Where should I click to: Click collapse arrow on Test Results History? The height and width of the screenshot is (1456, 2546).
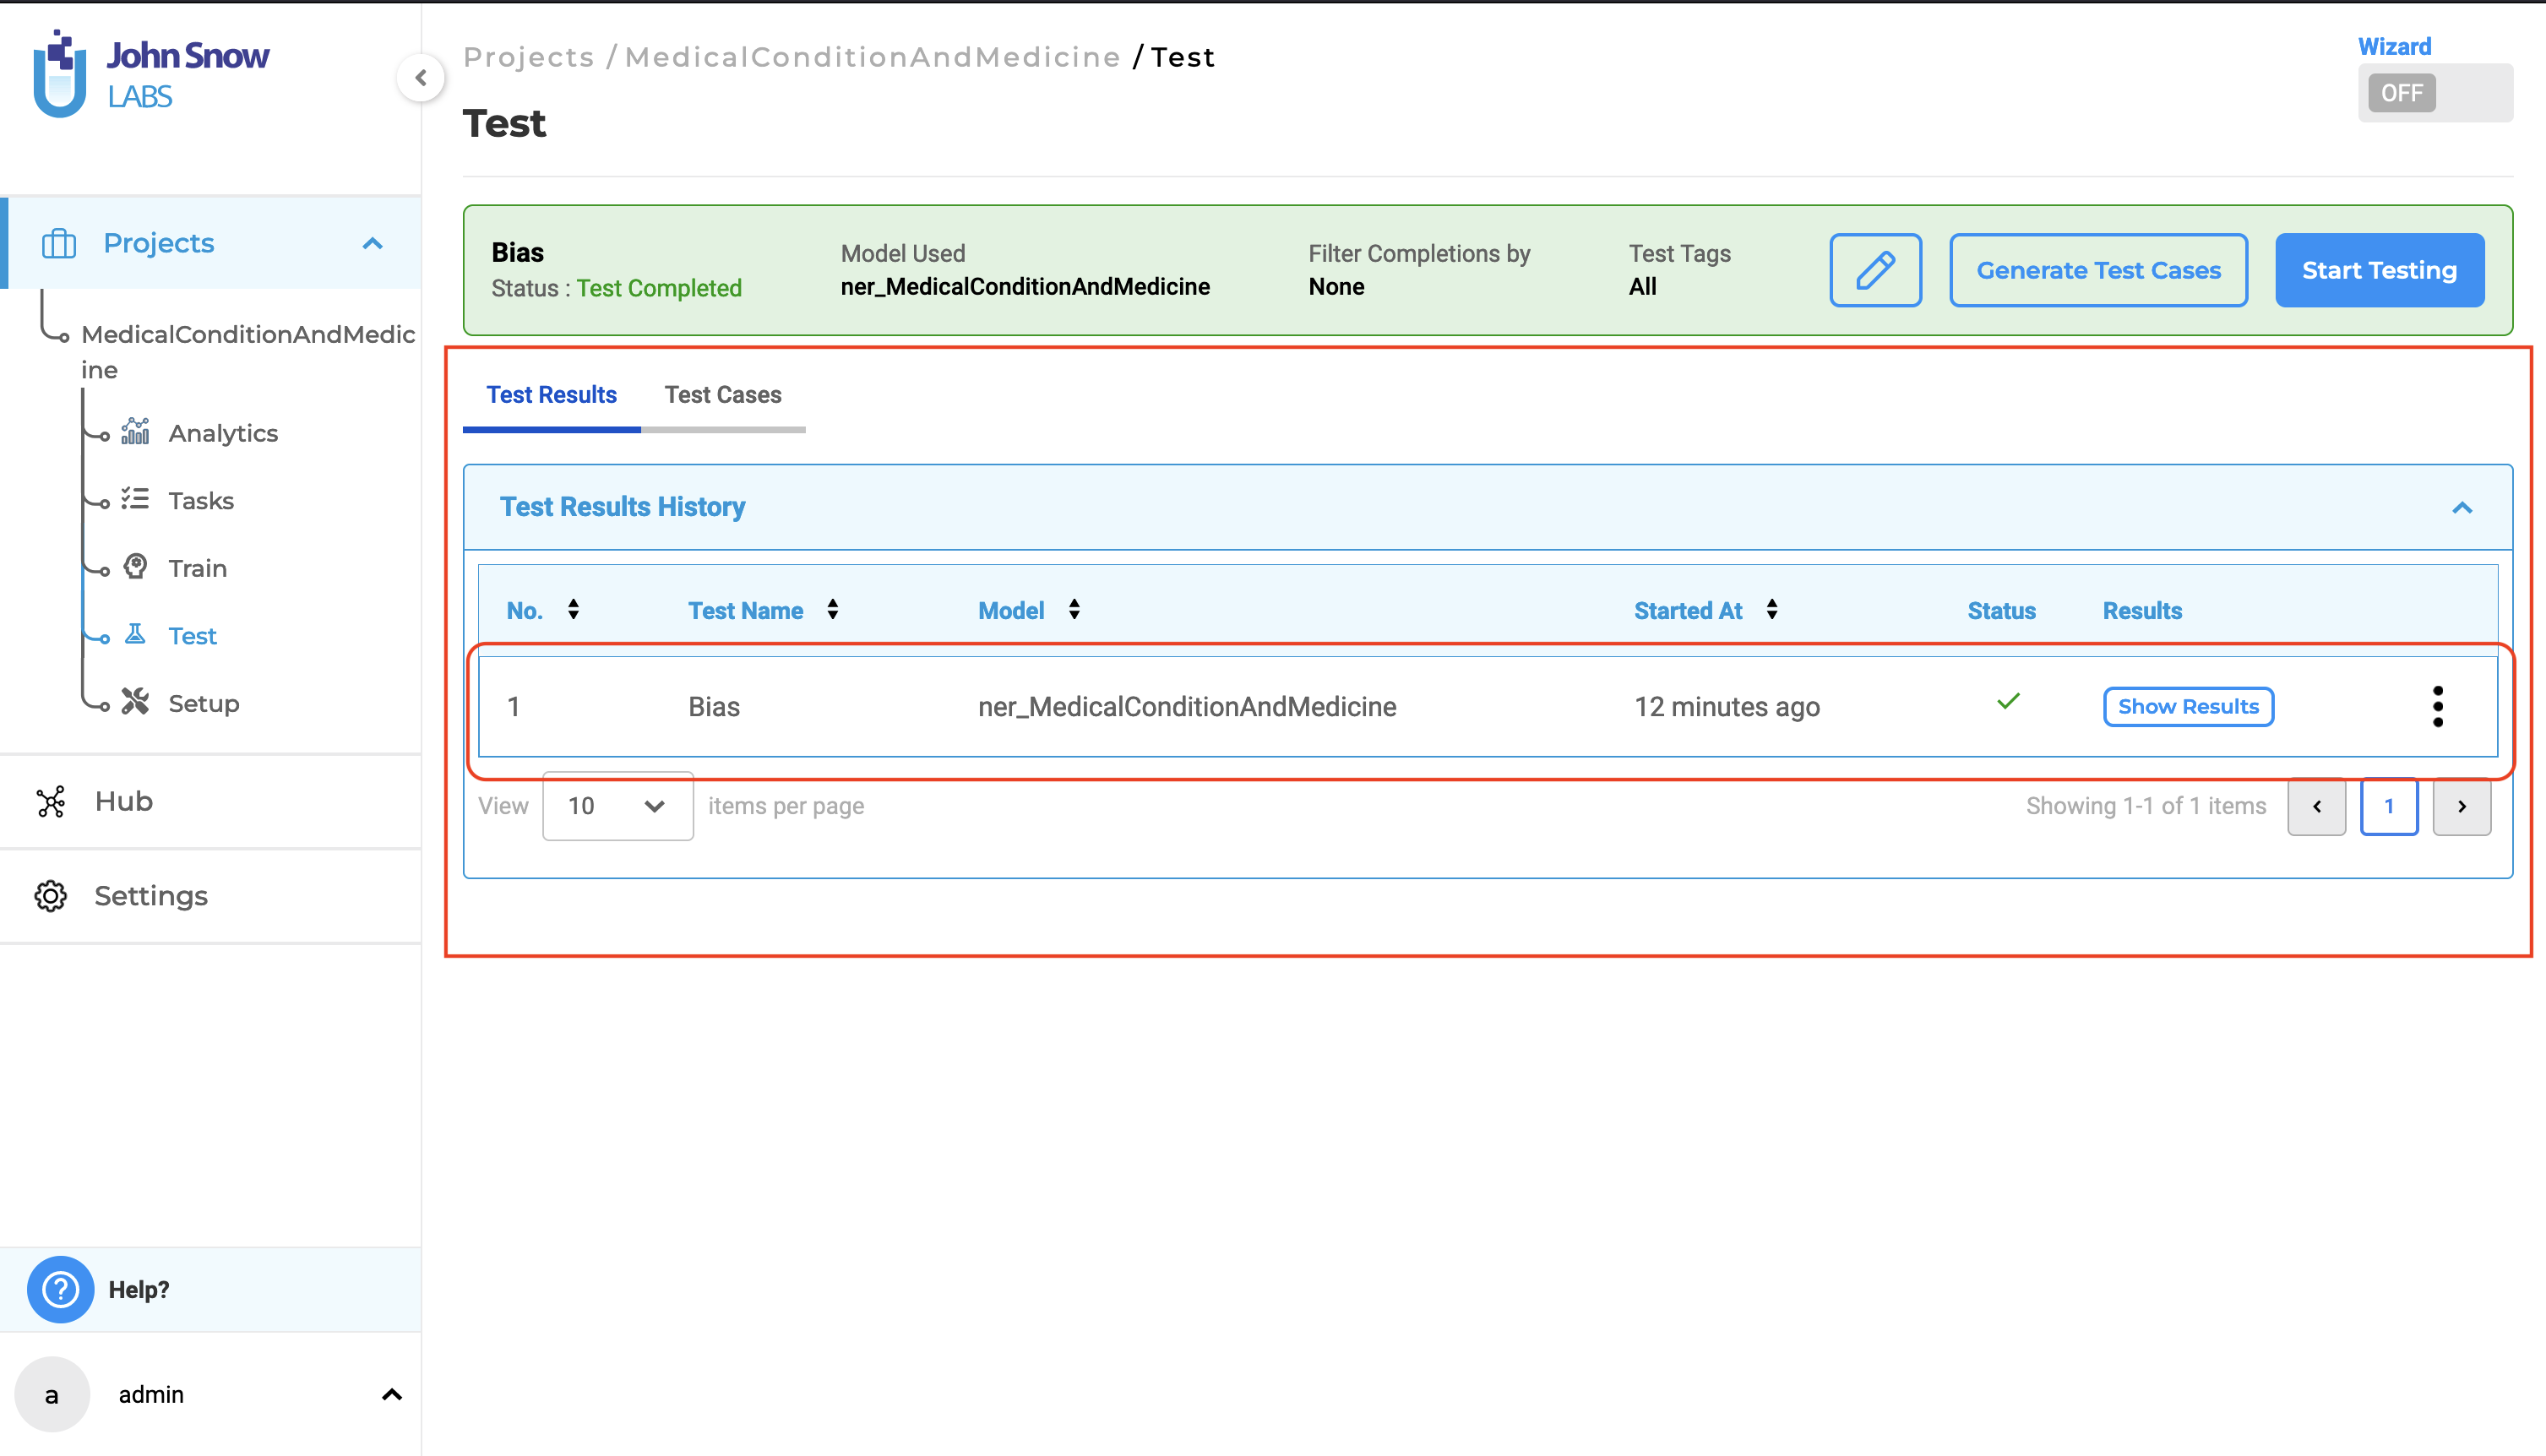click(2462, 507)
